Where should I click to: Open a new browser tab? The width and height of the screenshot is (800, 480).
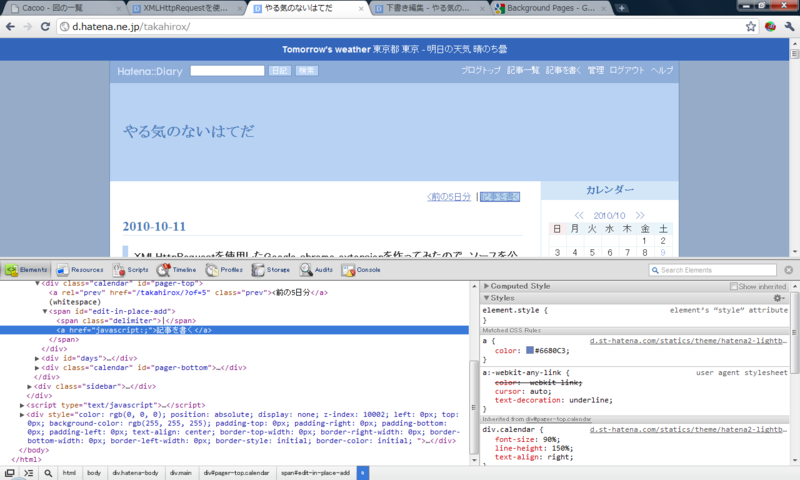621,8
